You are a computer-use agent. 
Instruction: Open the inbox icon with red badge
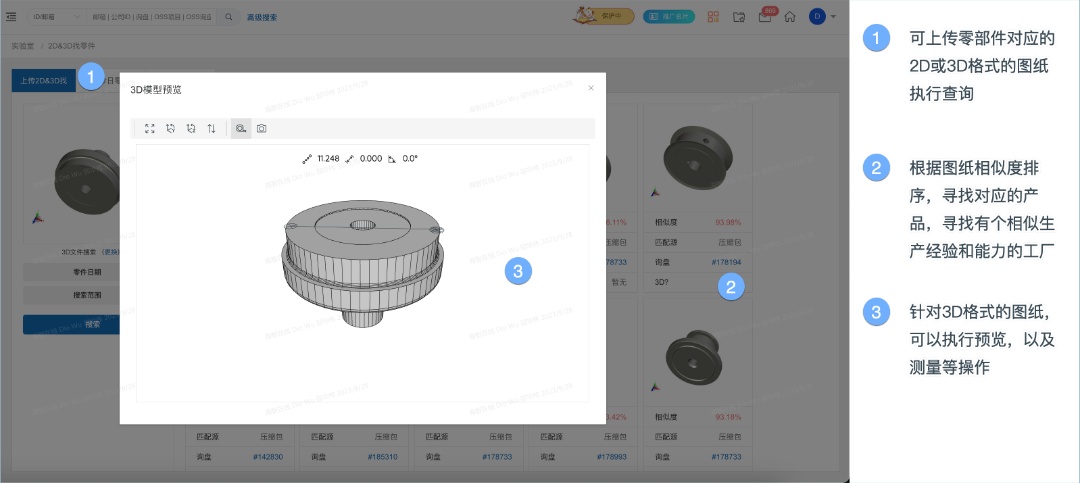(765, 17)
